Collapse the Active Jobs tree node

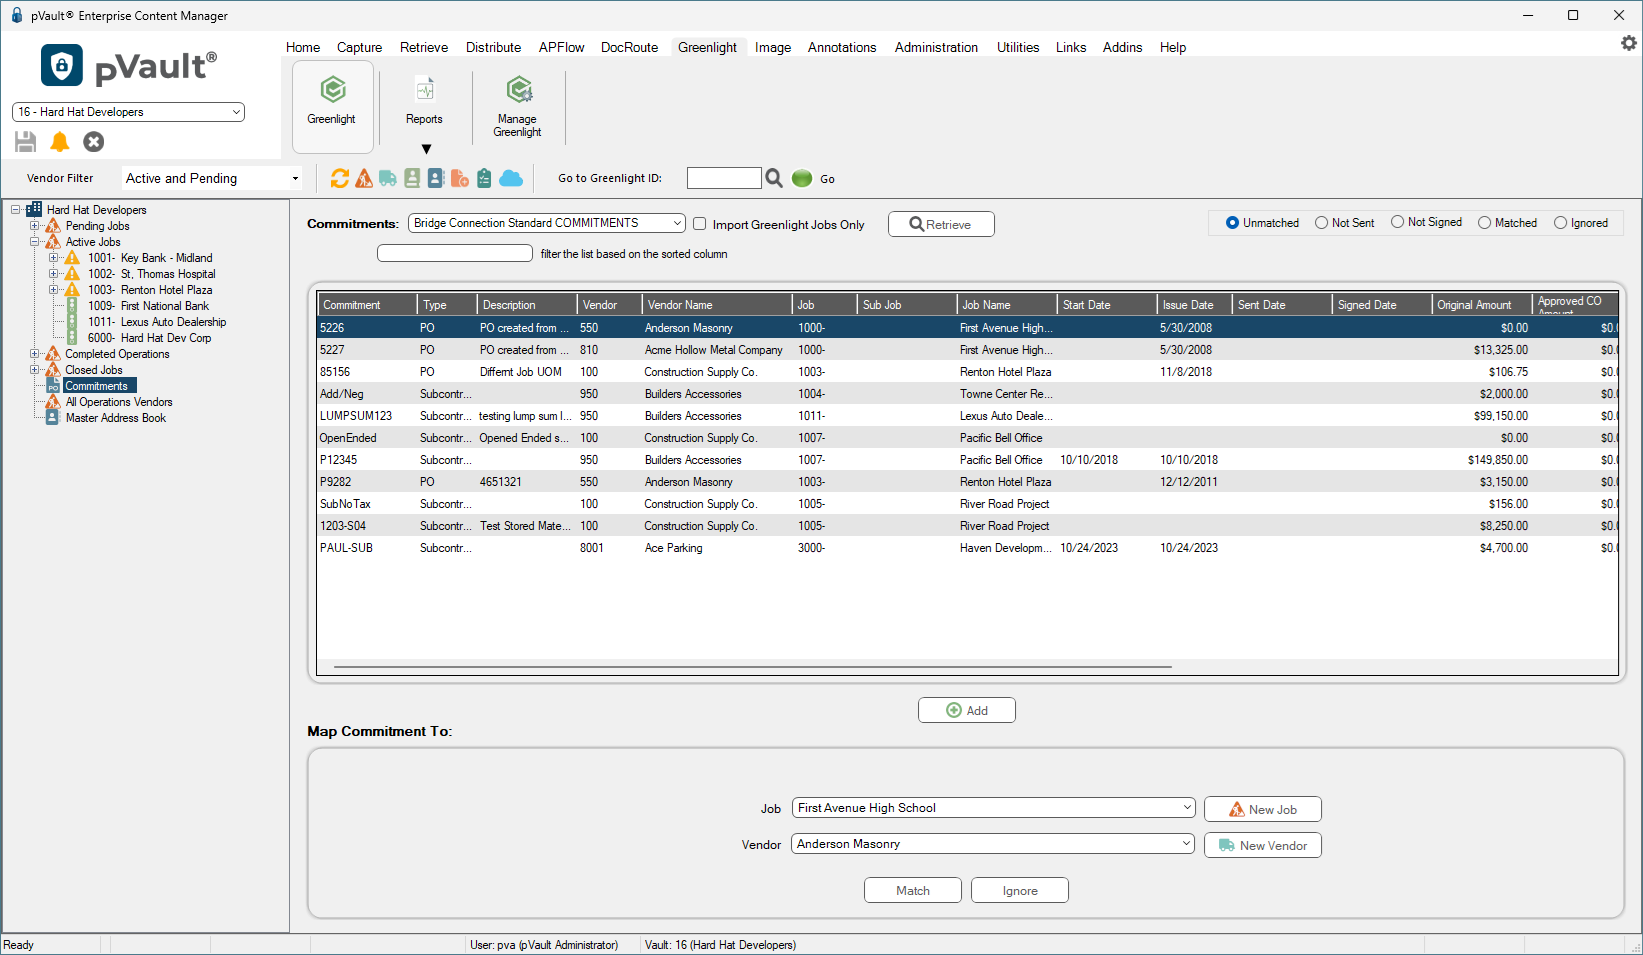point(35,242)
